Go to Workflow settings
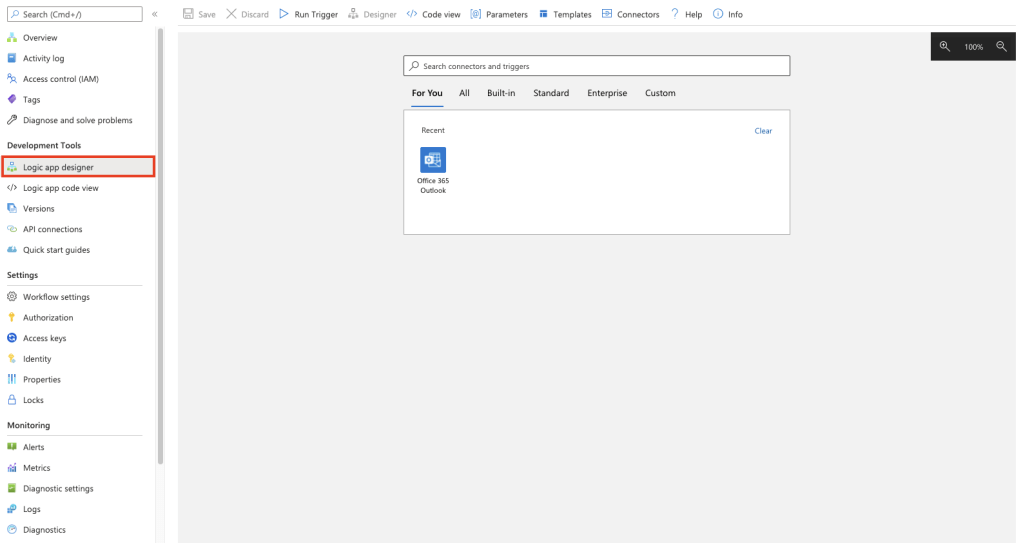Image resolution: width=1023 pixels, height=543 pixels. [x=56, y=297]
